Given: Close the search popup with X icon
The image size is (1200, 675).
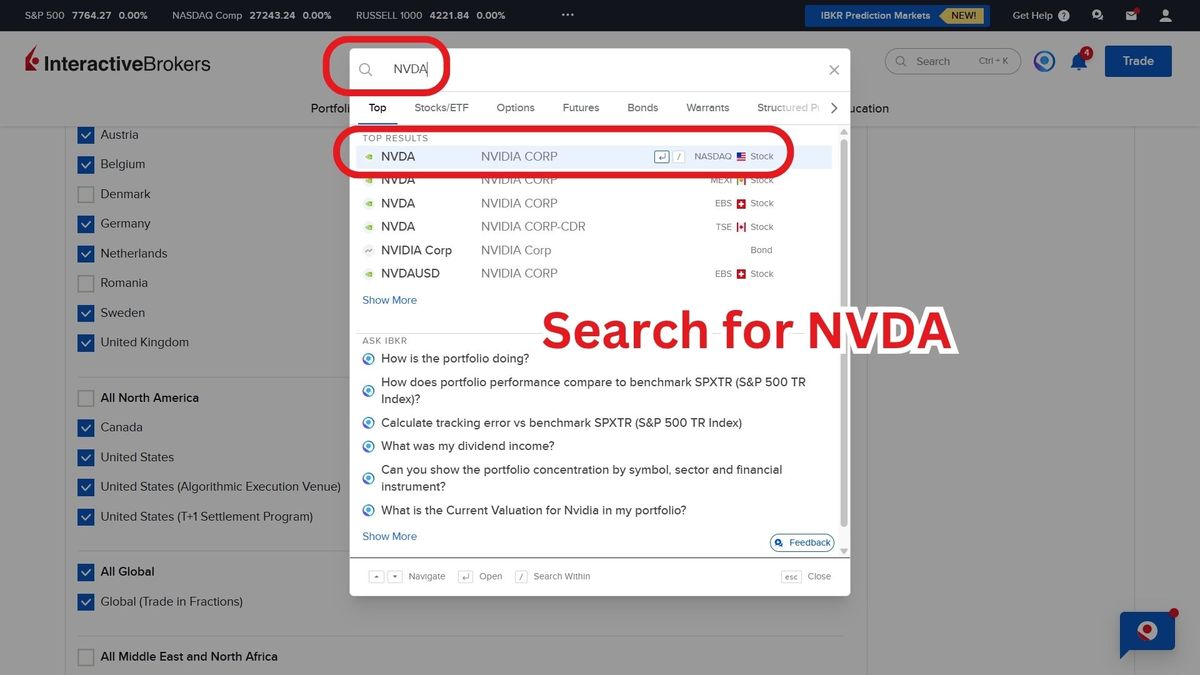Looking at the screenshot, I should click(x=834, y=70).
